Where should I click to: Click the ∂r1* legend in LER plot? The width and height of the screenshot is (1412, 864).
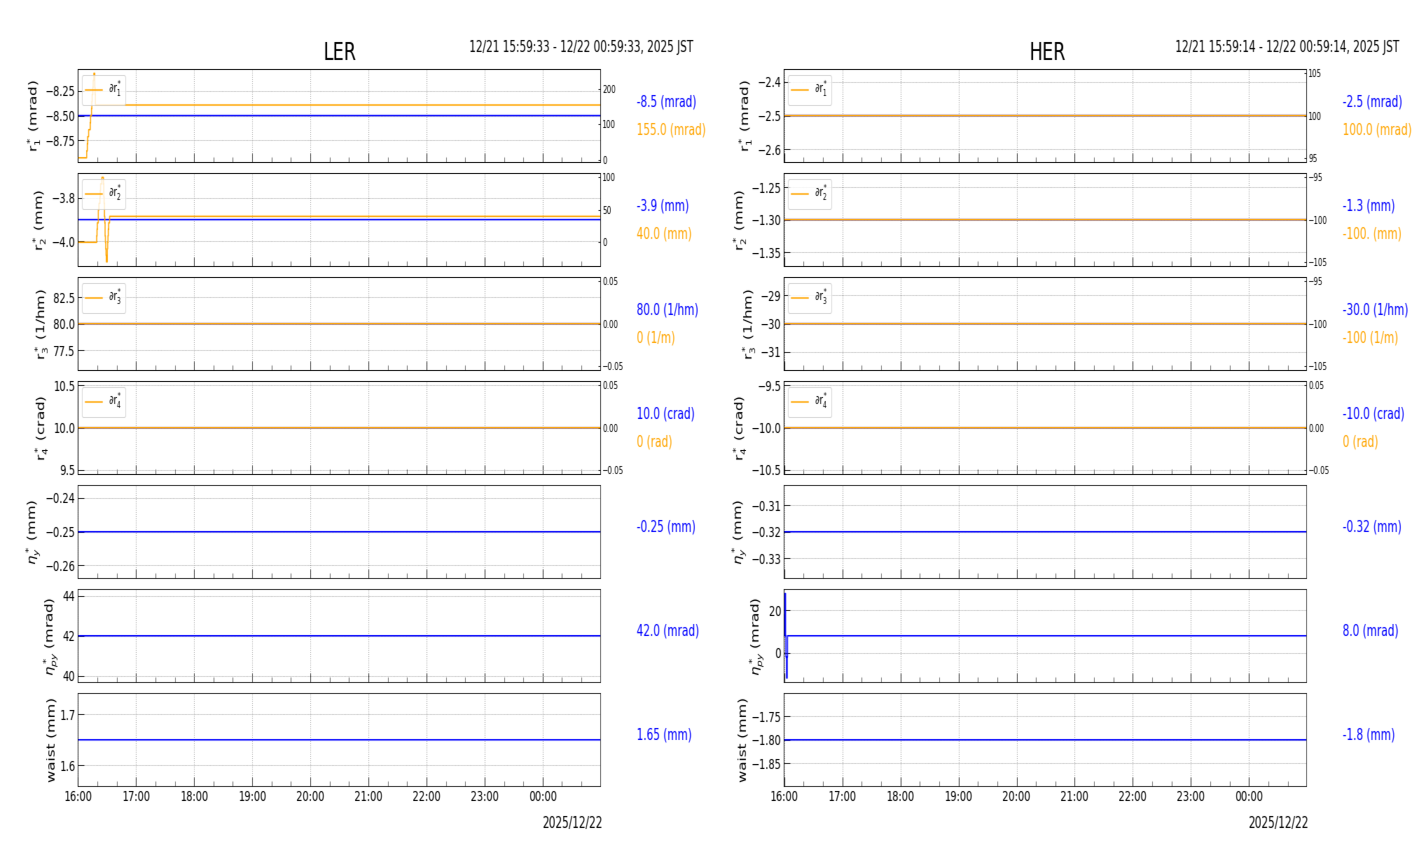point(103,89)
